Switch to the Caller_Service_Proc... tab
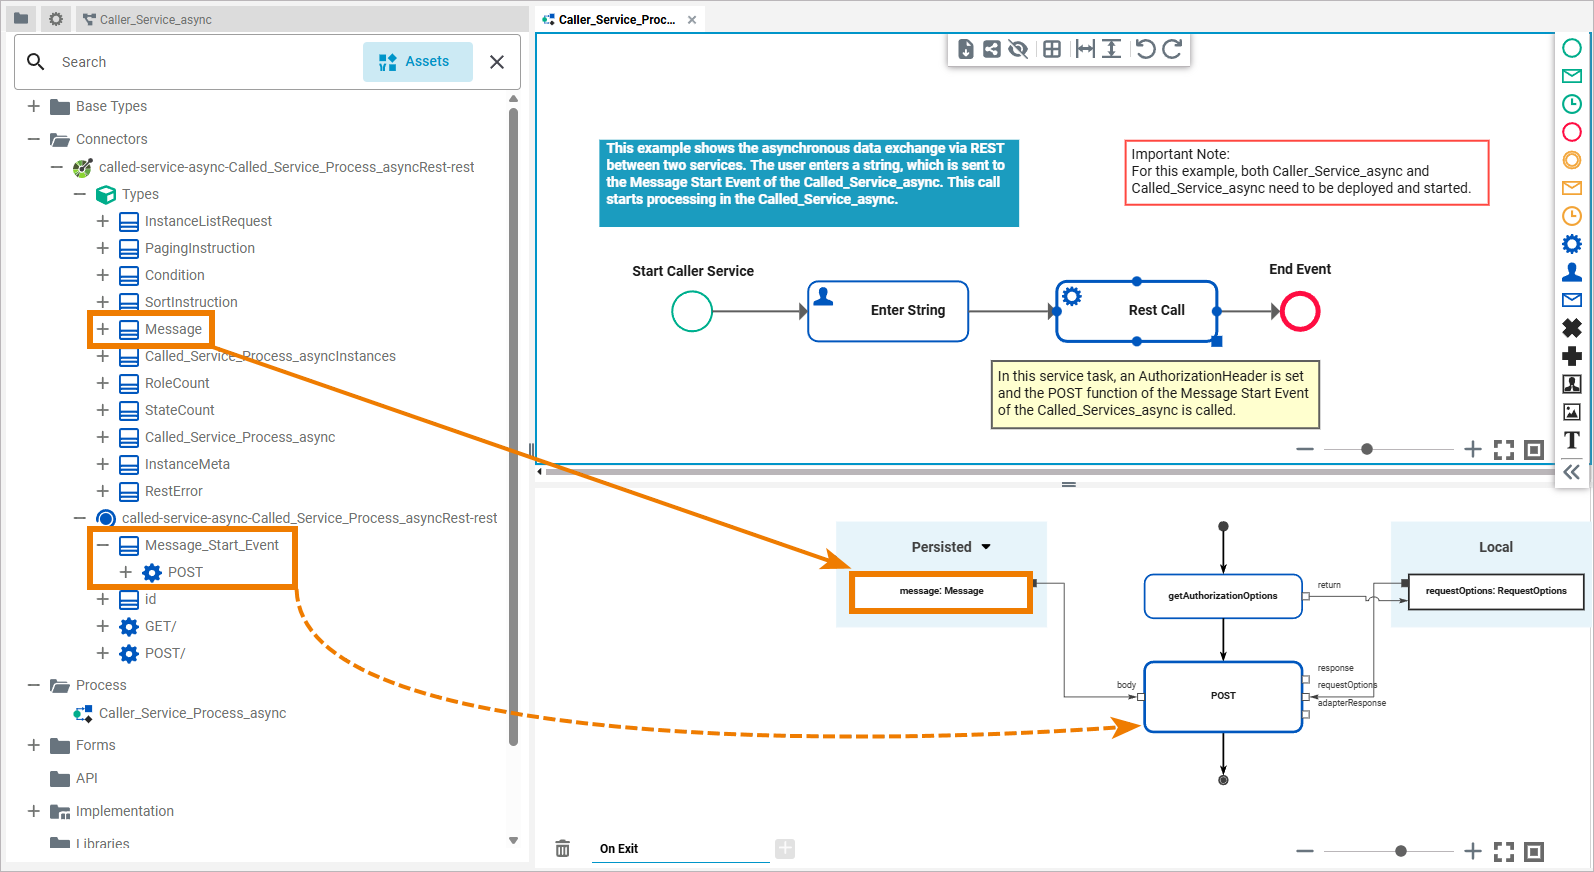The width and height of the screenshot is (1594, 872). 616,19
